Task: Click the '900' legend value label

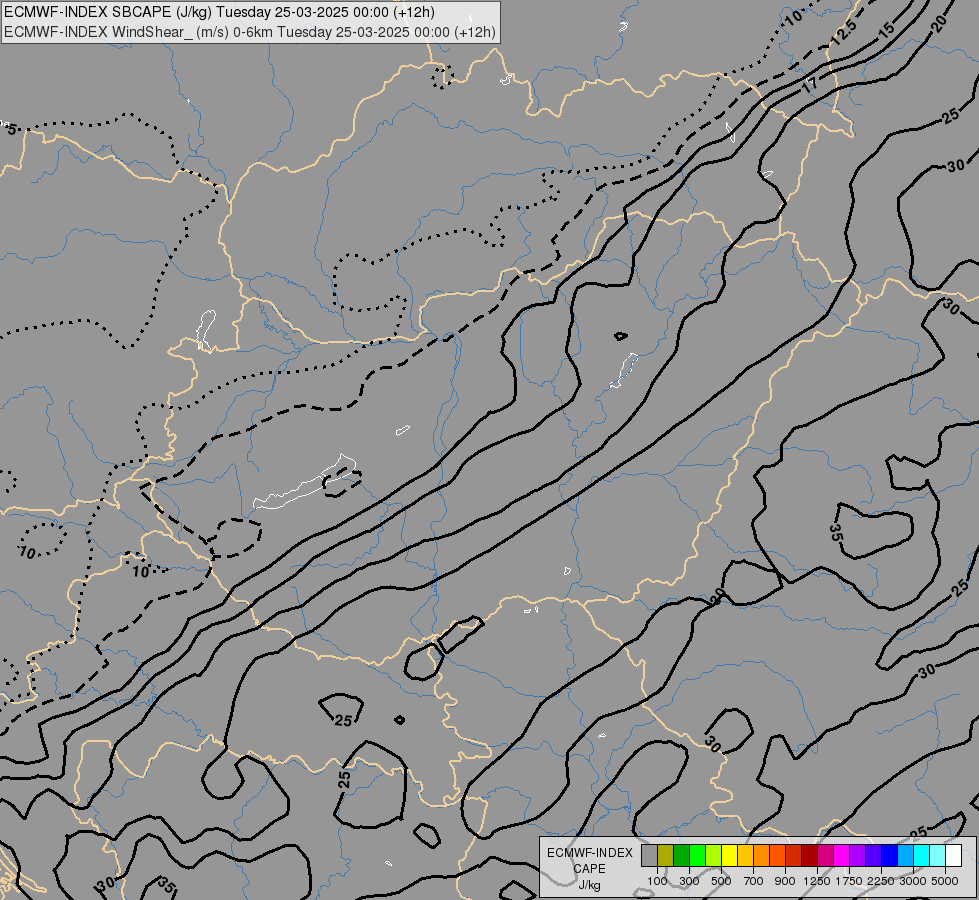Action: (x=785, y=881)
